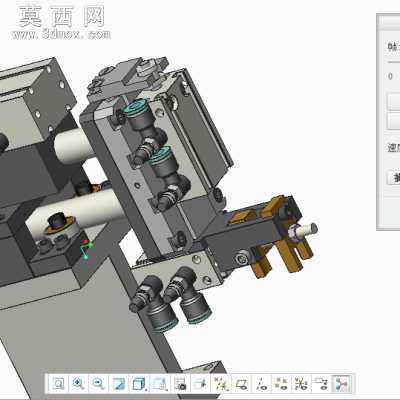
Task: Toggle the datum axis display icon
Action: [262, 383]
